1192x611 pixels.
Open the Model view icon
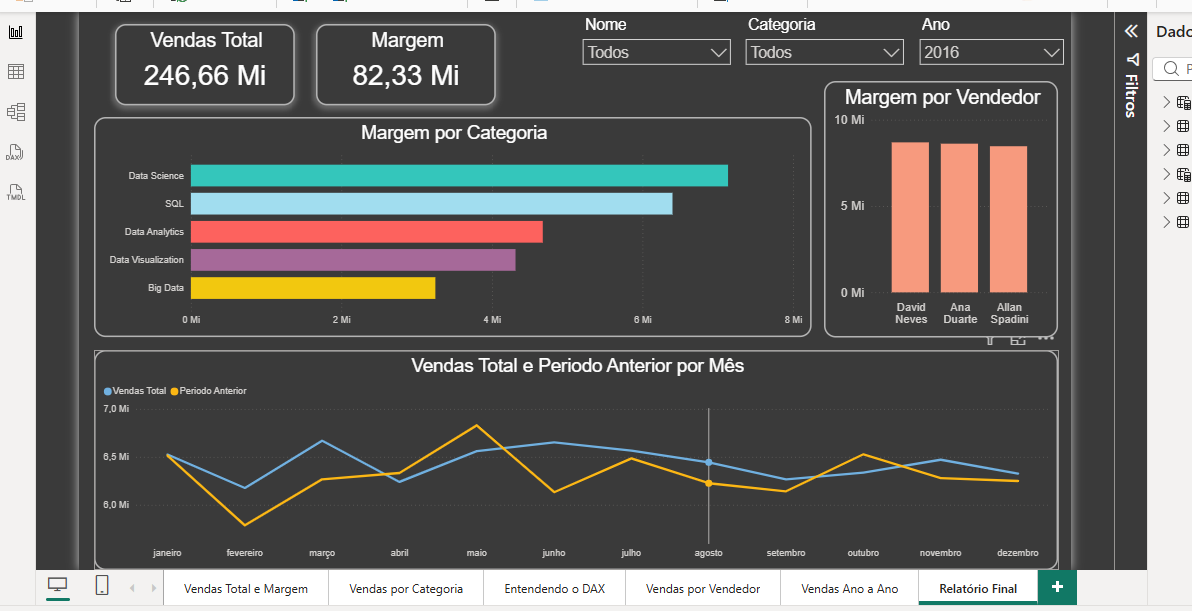[x=16, y=112]
